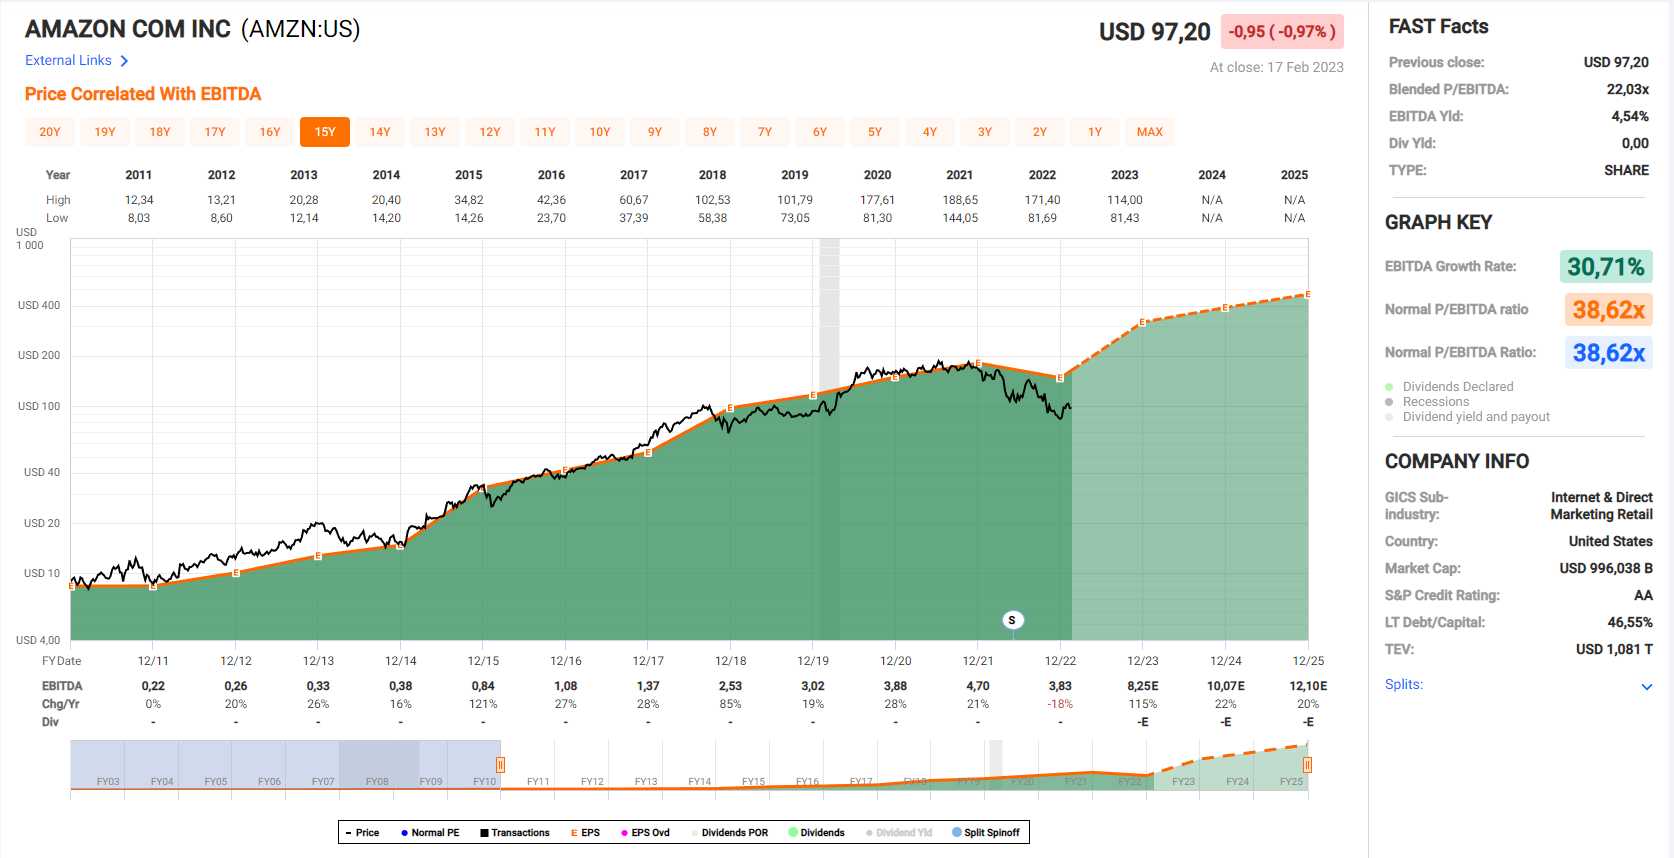Toggle Dividend yield and payout key item
The width and height of the screenshot is (1674, 858).
1475,417
